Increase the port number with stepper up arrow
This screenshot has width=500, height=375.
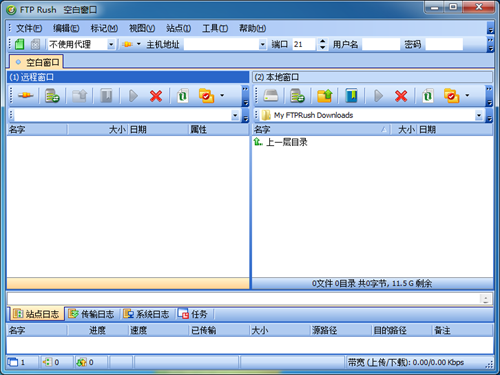(322, 41)
